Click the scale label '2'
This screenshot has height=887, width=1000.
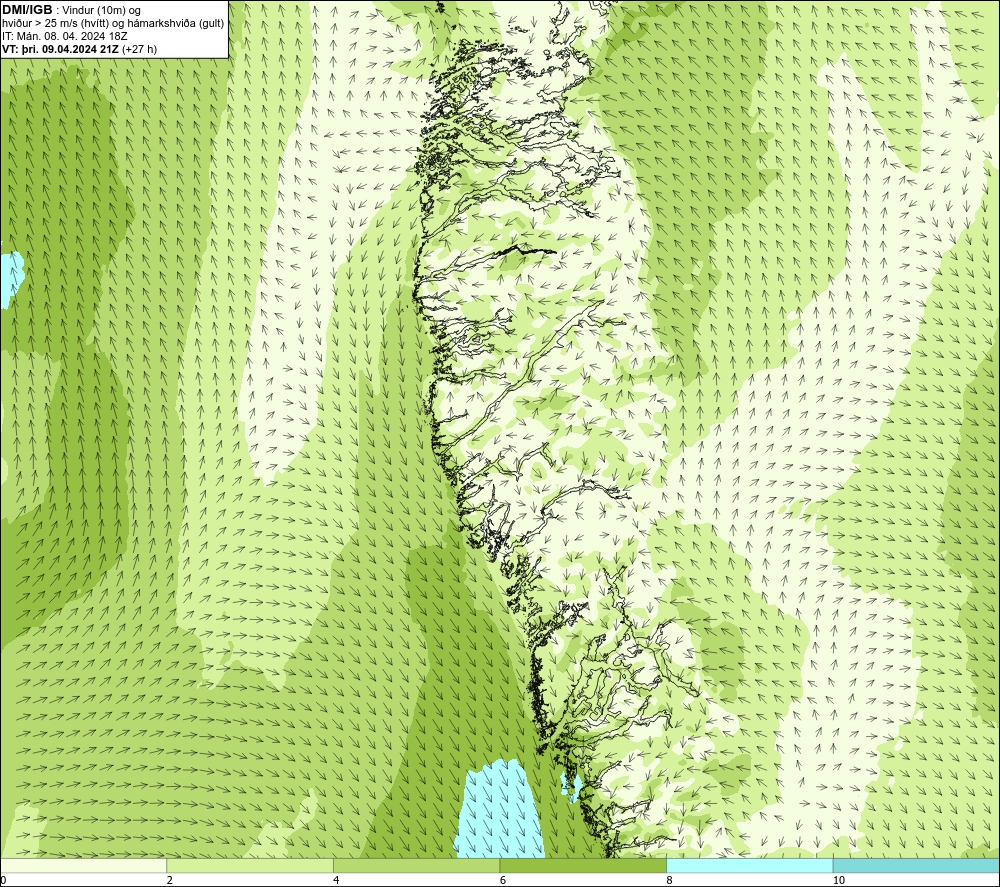pos(170,880)
